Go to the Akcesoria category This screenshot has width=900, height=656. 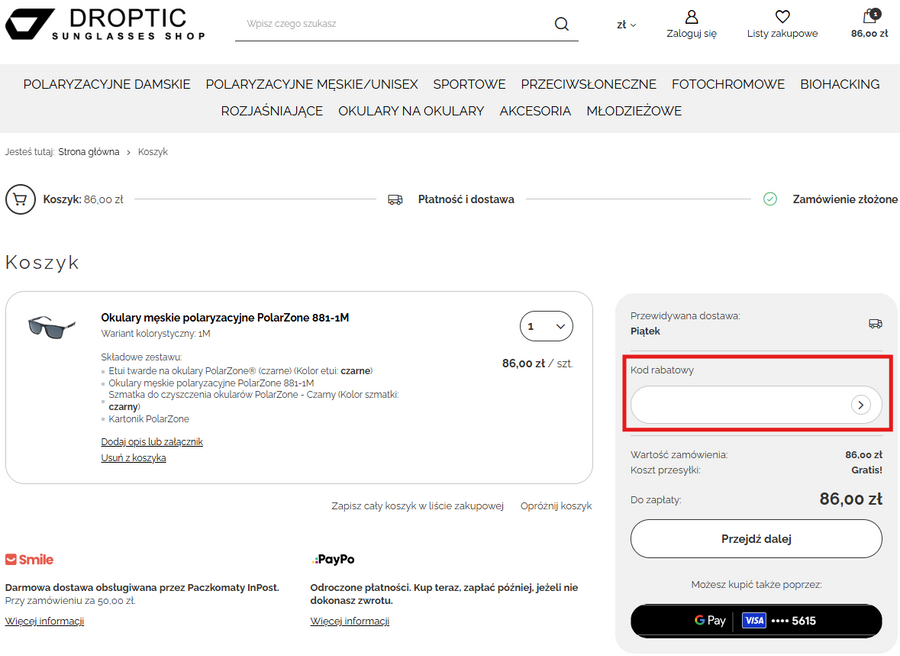coord(535,111)
